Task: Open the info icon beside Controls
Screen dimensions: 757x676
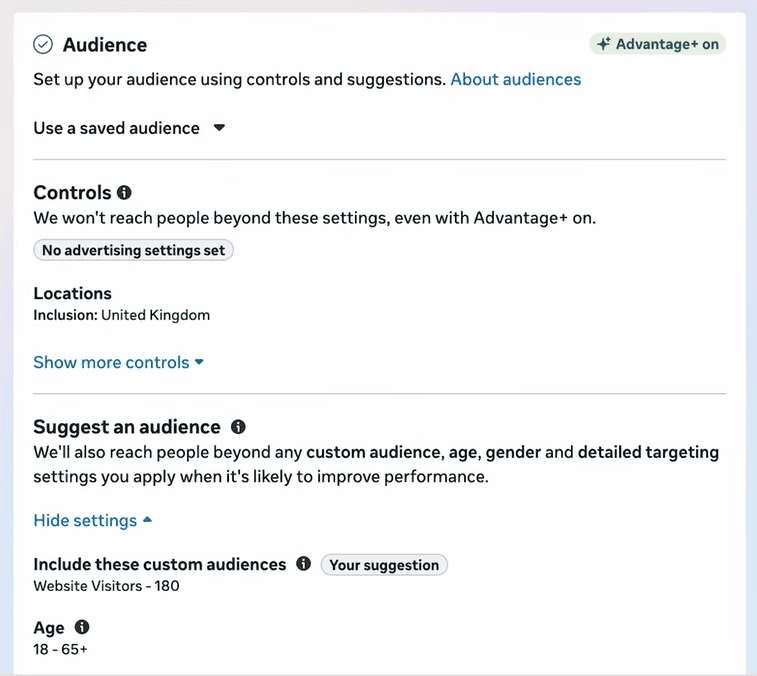Action: click(x=124, y=192)
